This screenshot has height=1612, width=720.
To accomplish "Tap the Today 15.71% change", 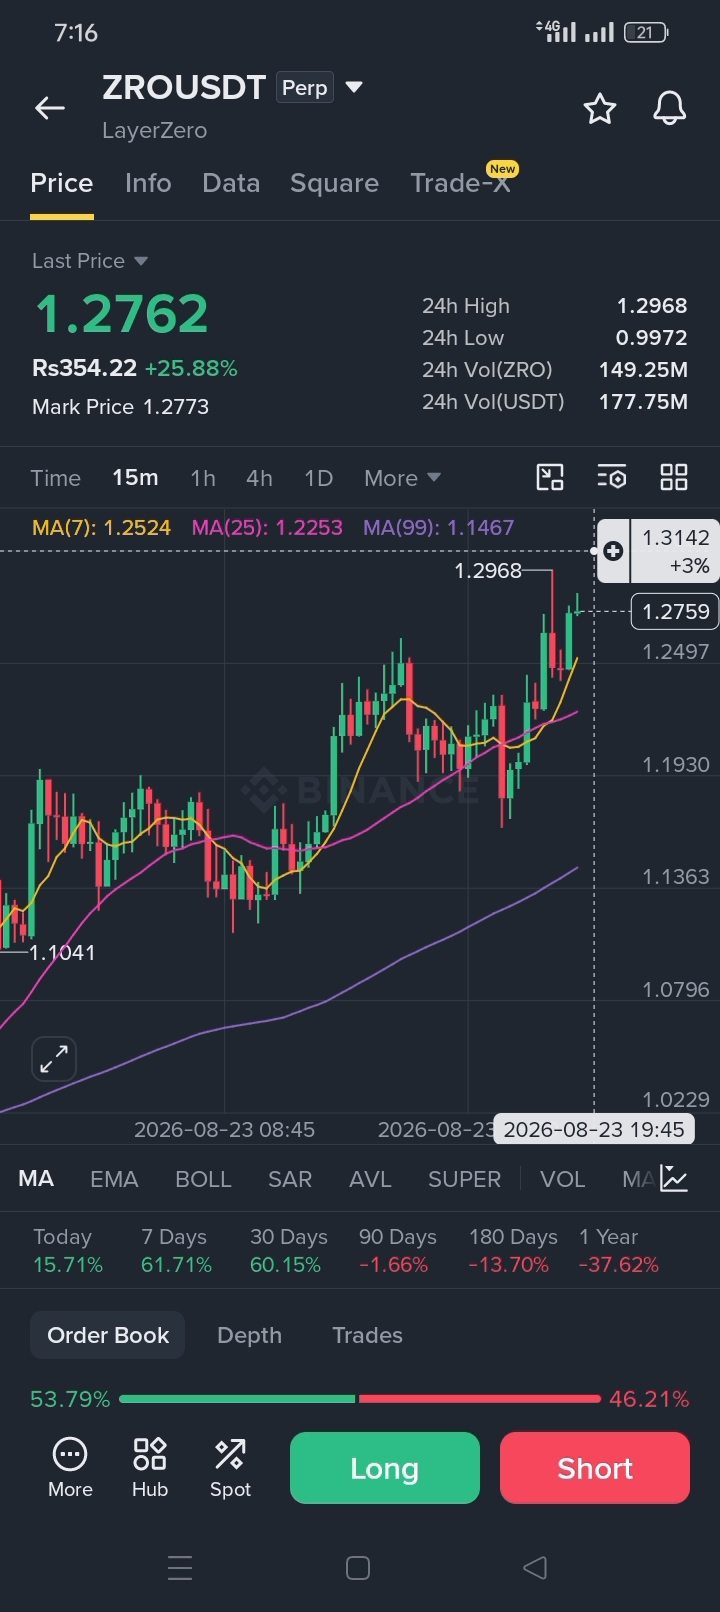I will point(67,1251).
